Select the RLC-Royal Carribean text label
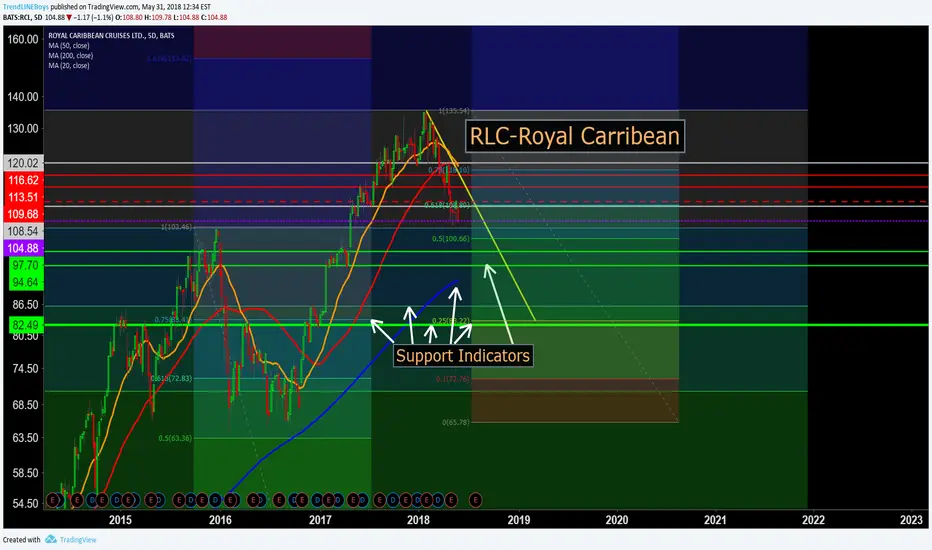 point(575,136)
